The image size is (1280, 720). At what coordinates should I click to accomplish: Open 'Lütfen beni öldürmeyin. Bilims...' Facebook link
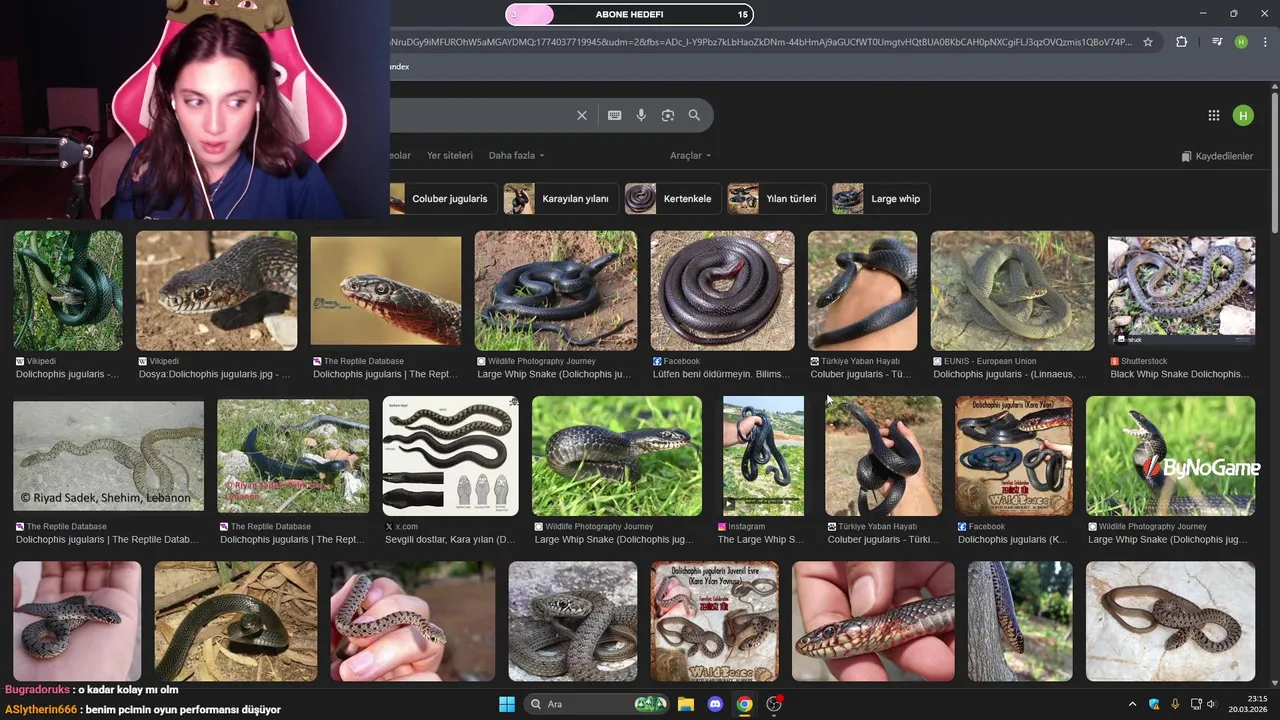coord(723,374)
